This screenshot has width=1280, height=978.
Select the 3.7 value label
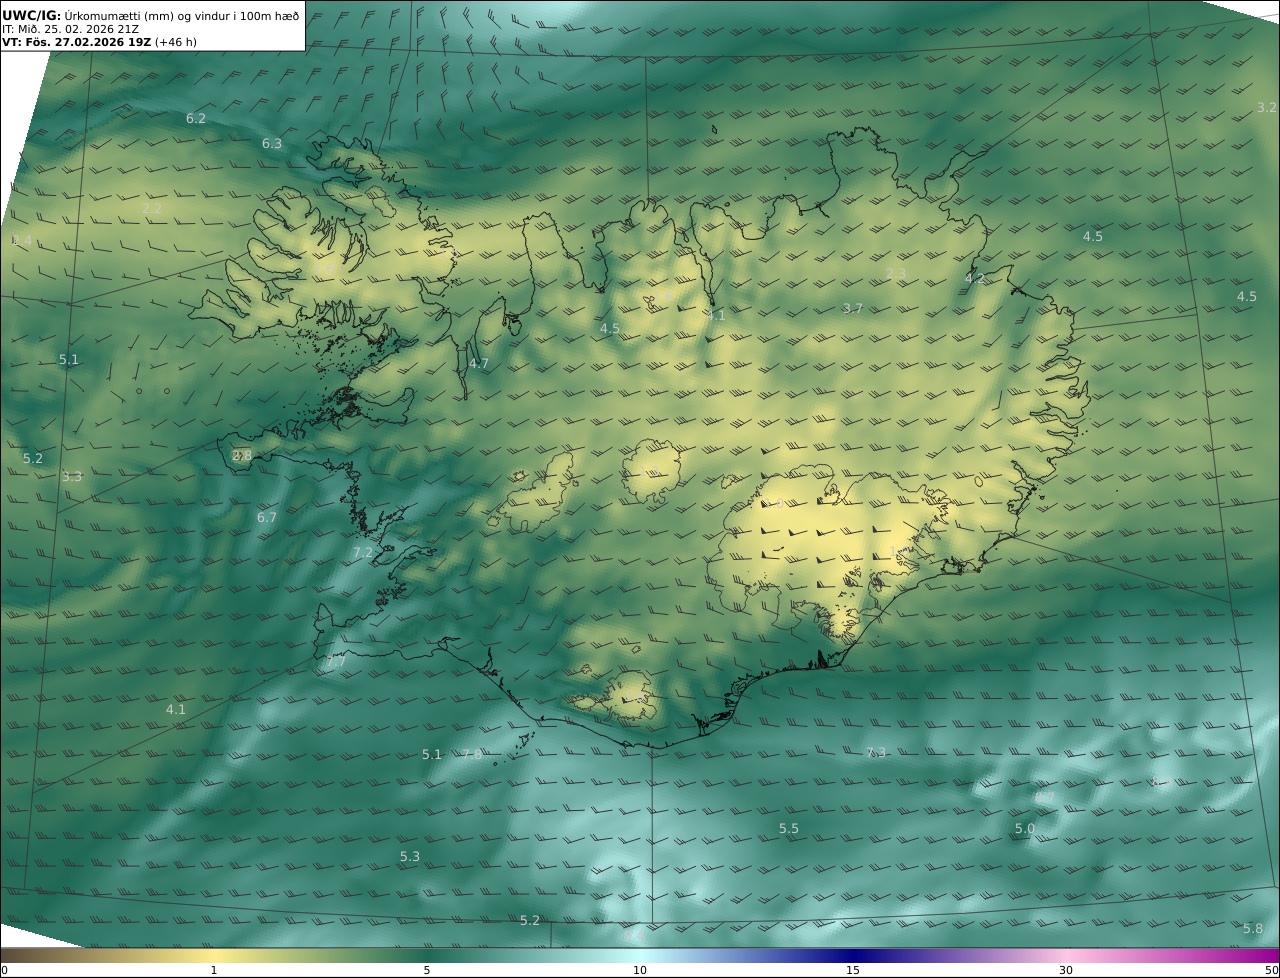[852, 309]
